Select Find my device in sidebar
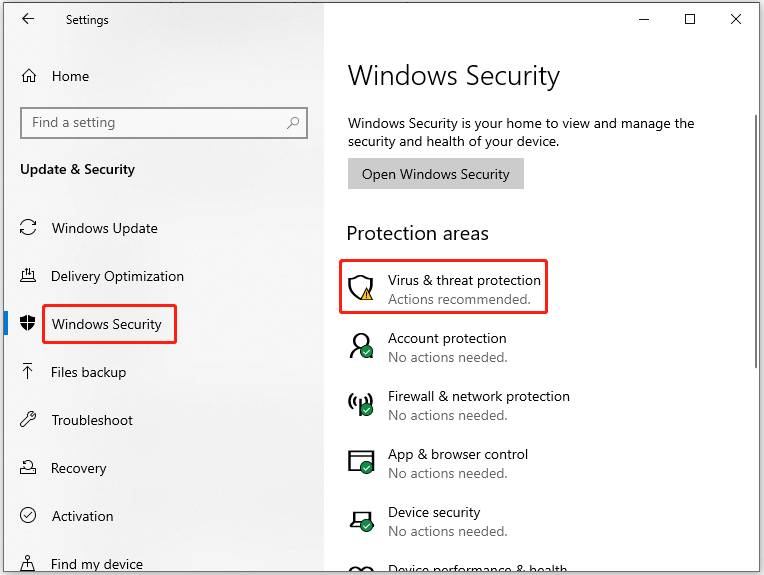The image size is (764, 575). (97, 564)
